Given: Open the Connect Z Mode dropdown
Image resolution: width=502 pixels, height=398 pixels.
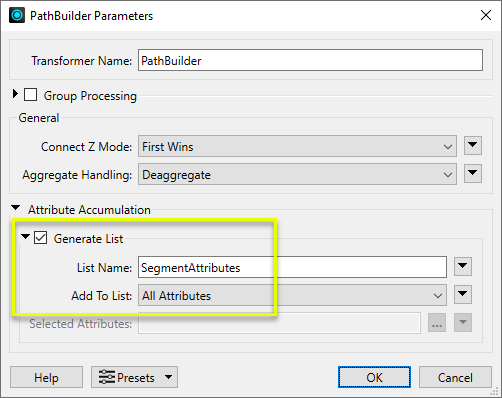Looking at the screenshot, I should tap(297, 146).
